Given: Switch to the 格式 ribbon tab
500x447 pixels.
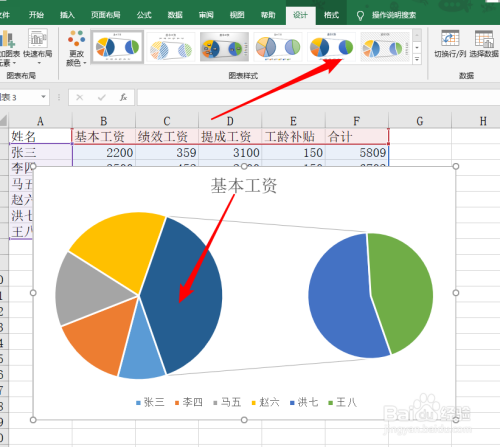Looking at the screenshot, I should 331,15.
